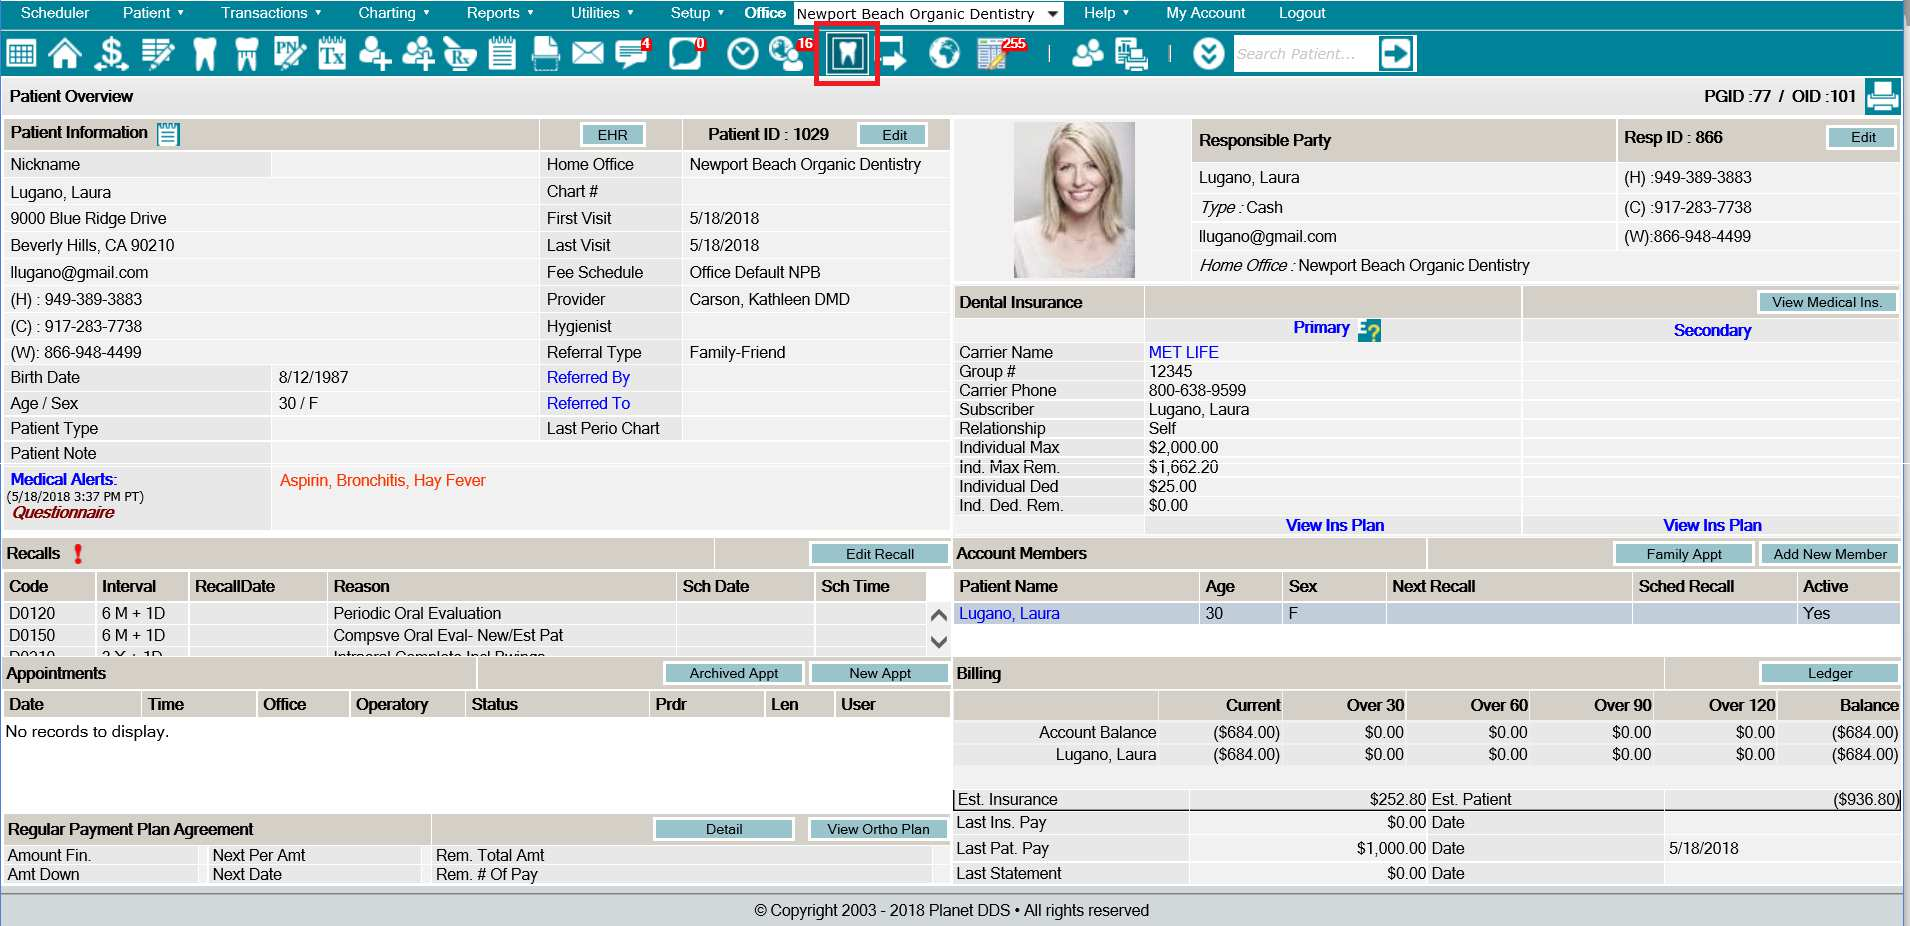
Task: Submit patient search with arrow button
Action: (x=1395, y=53)
